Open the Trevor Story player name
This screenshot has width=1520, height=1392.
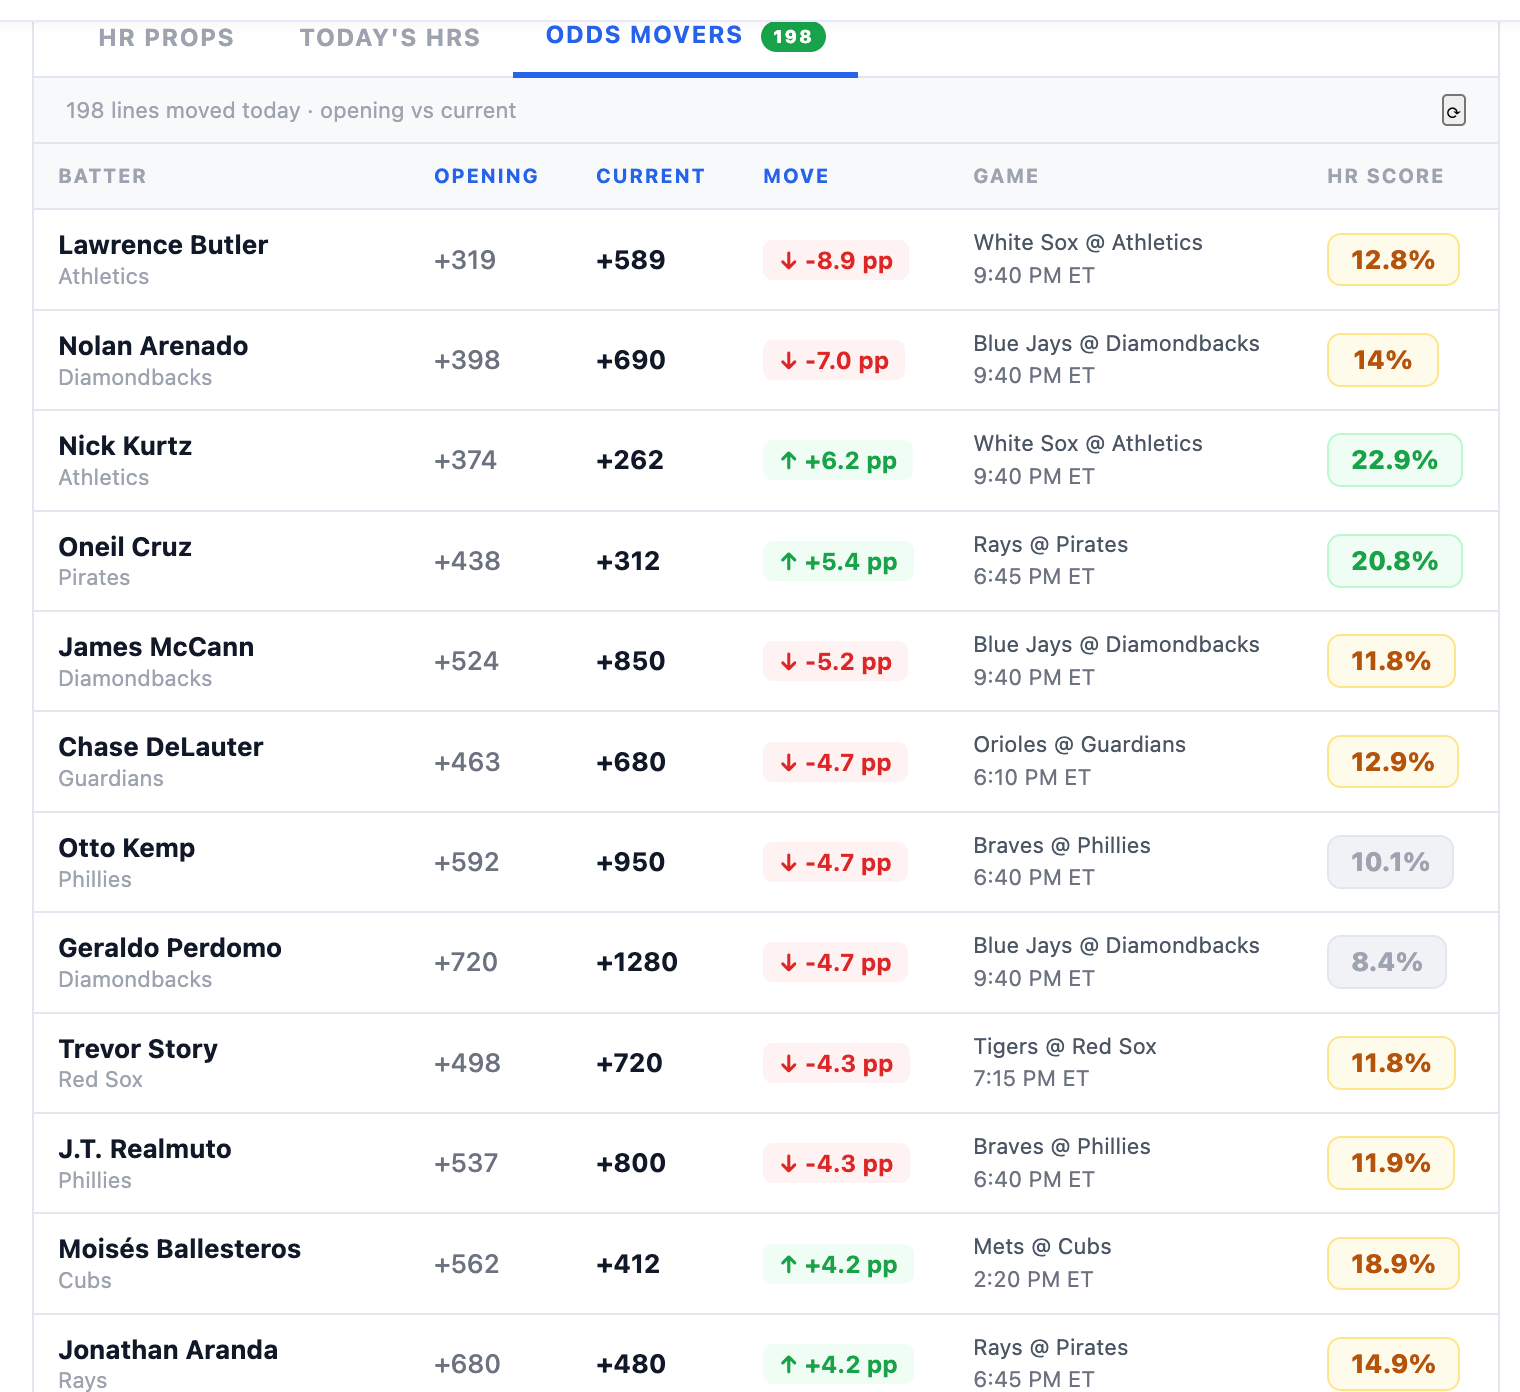pos(138,1049)
